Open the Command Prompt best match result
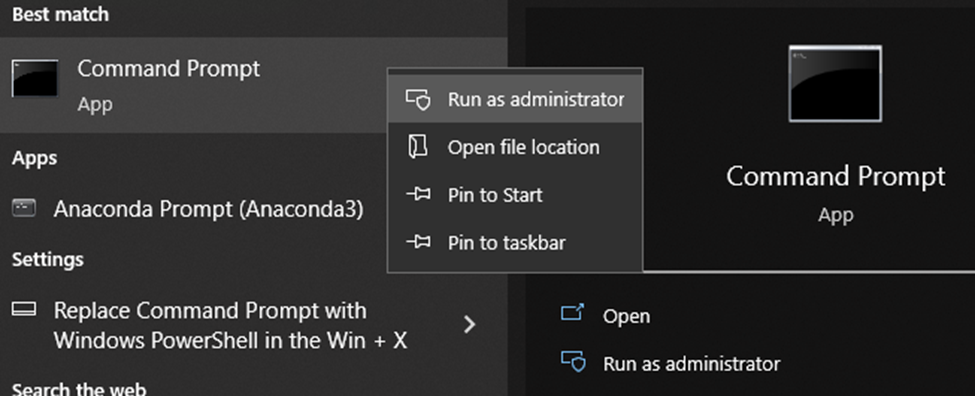The height and width of the screenshot is (396, 975). pos(193,85)
